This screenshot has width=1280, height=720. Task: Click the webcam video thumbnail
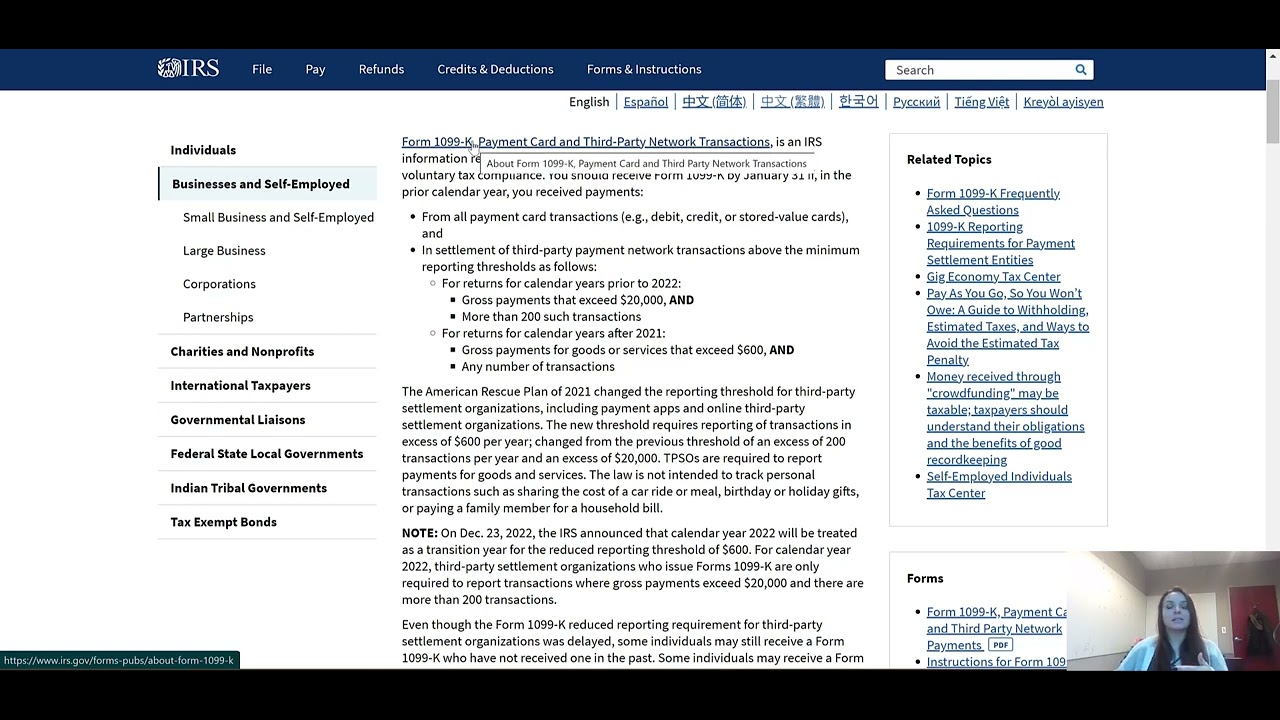[1173, 610]
